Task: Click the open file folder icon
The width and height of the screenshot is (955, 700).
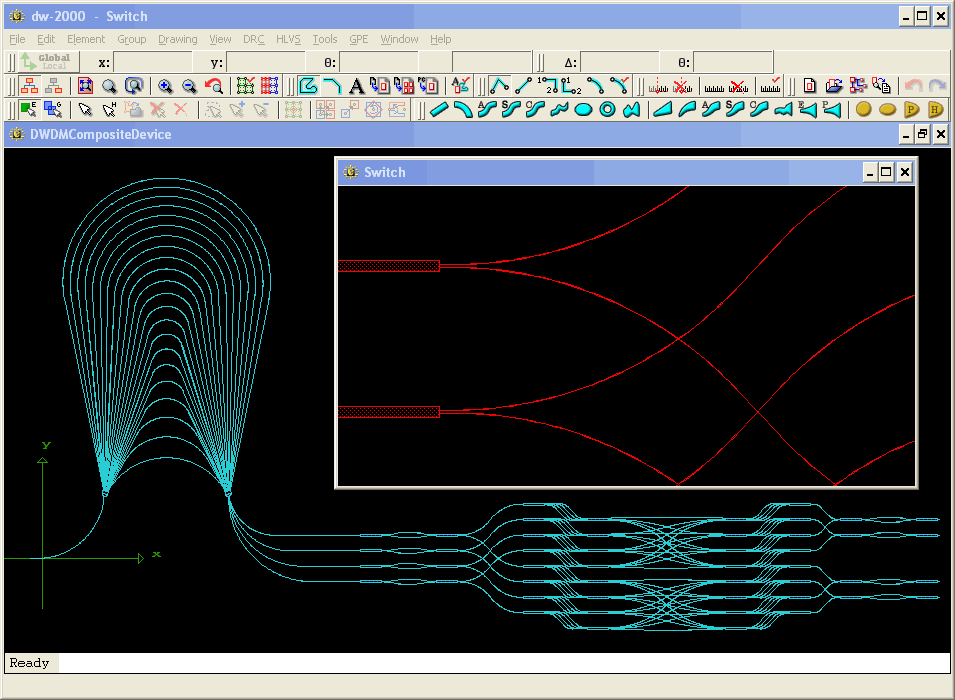Action: (x=833, y=86)
